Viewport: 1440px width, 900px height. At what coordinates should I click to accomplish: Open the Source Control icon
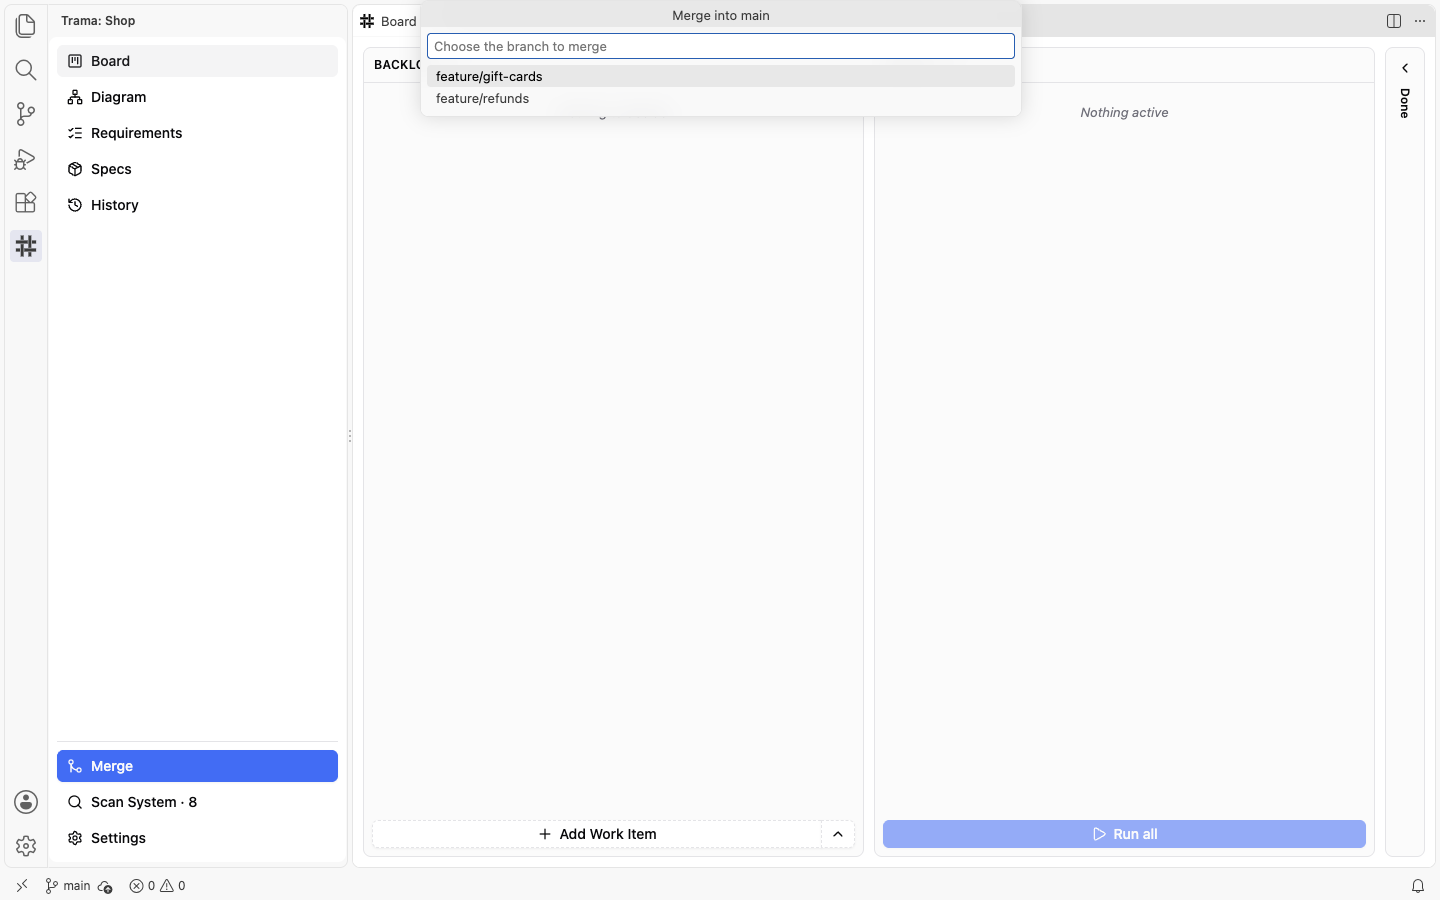pyautogui.click(x=26, y=114)
